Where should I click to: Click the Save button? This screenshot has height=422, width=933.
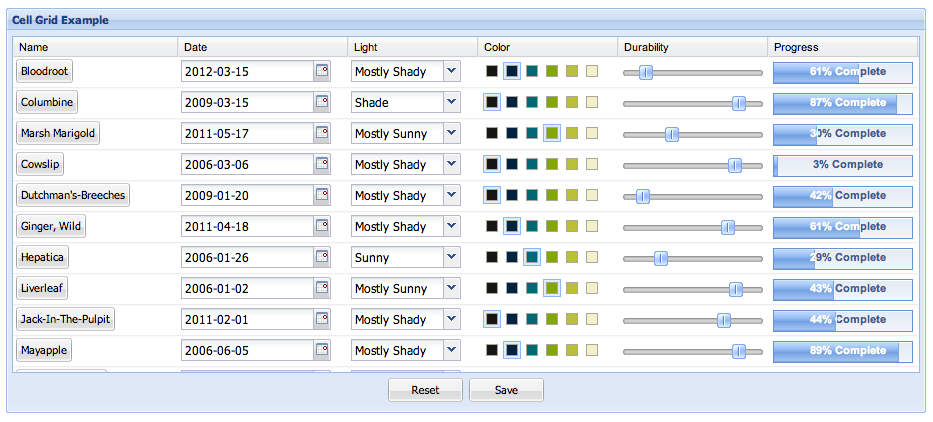[506, 390]
